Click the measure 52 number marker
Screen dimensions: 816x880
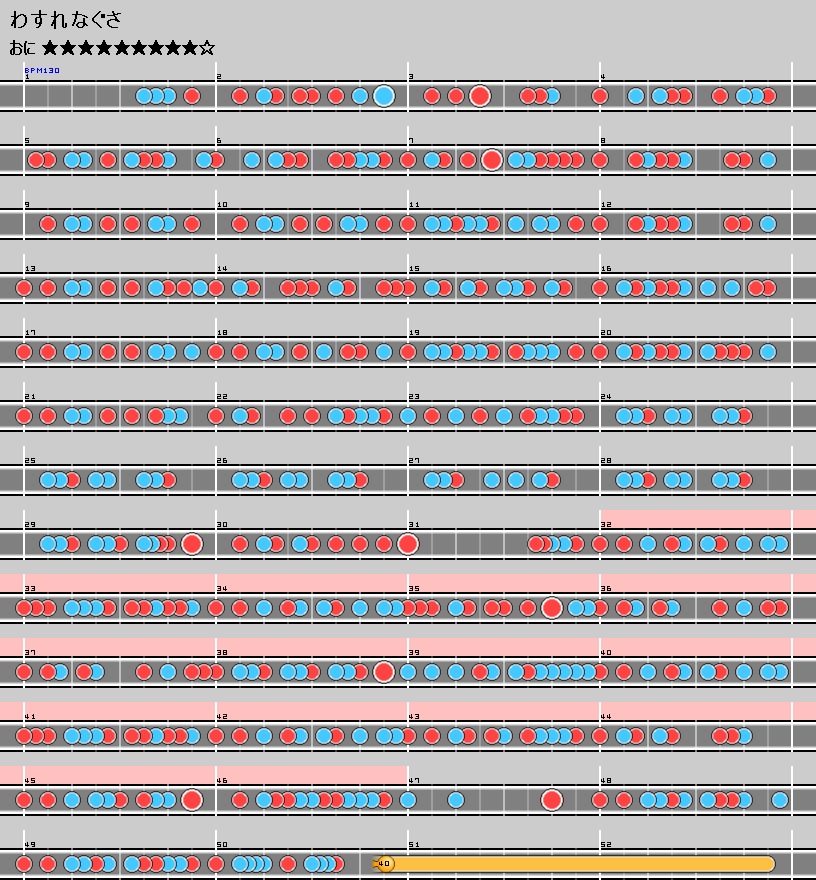[x=606, y=845]
